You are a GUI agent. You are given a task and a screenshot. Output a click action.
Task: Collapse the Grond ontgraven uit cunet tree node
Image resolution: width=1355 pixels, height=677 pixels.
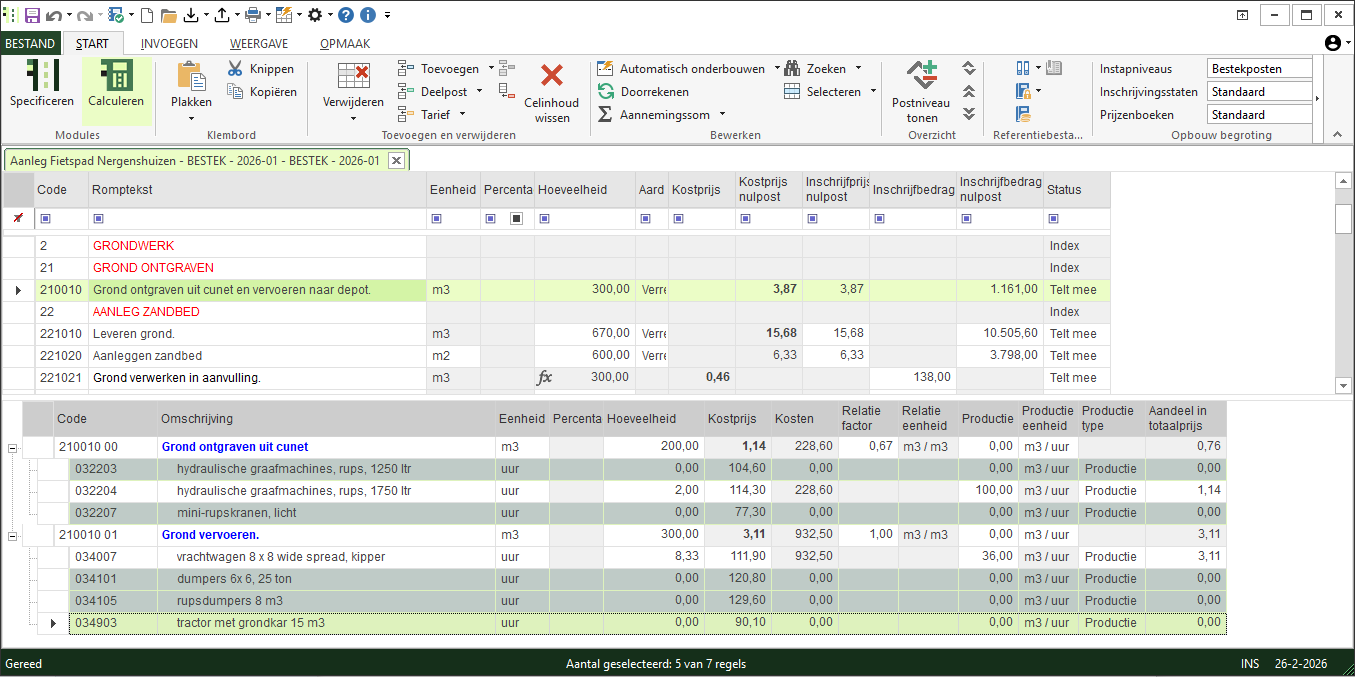coord(13,448)
